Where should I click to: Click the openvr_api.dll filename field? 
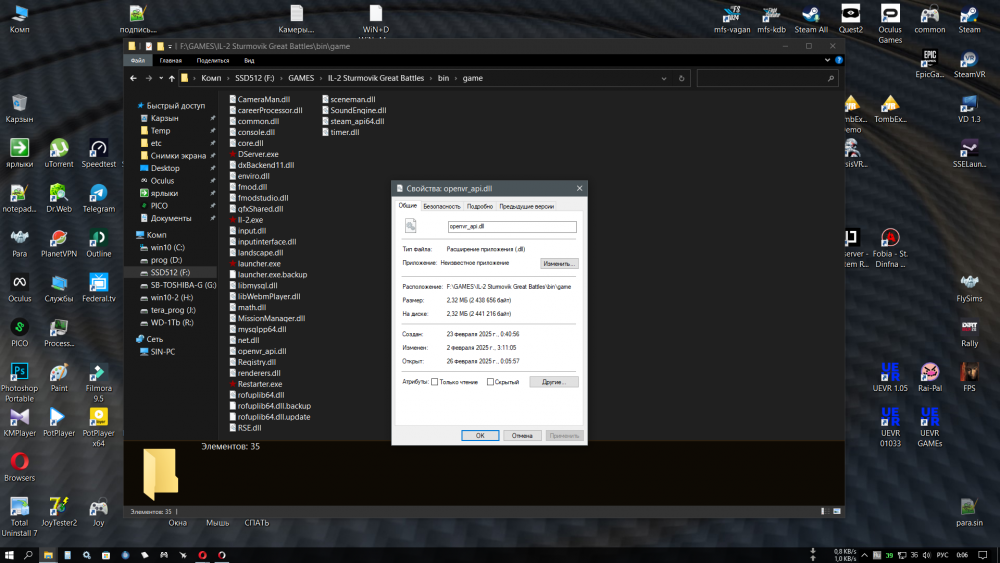point(512,227)
